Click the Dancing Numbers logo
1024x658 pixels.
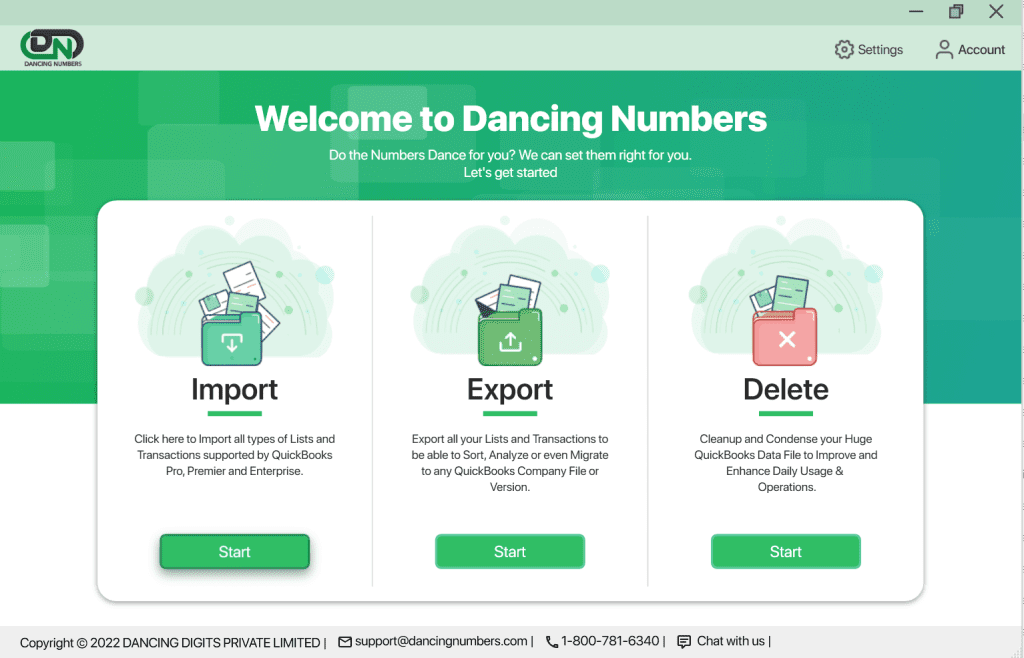click(x=50, y=46)
